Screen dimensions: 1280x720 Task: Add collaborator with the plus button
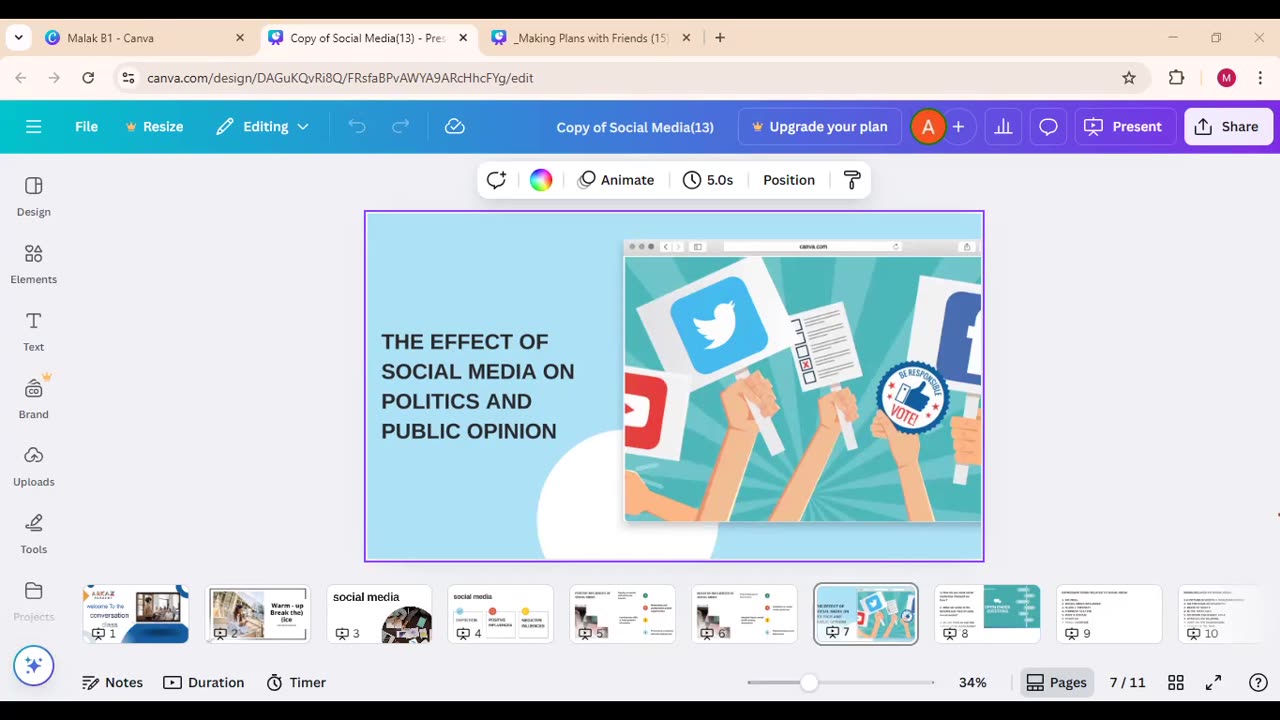click(x=958, y=127)
